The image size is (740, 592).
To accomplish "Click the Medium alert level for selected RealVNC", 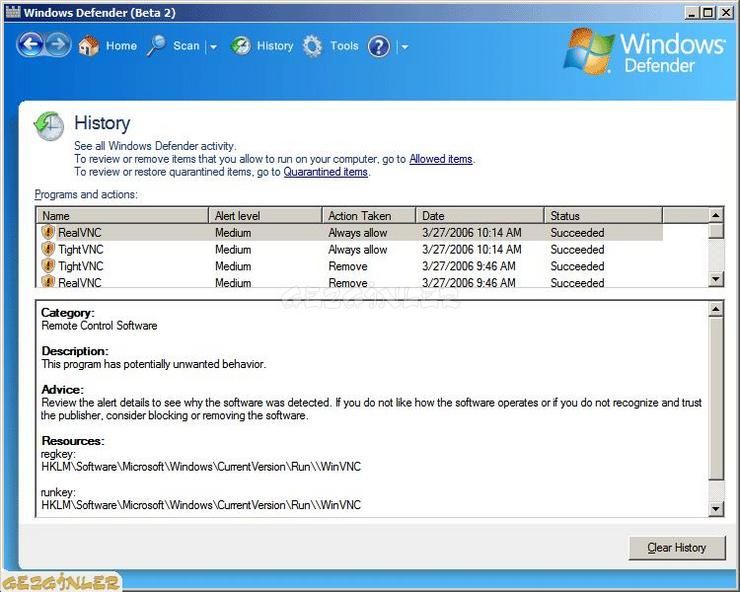I will [x=233, y=233].
